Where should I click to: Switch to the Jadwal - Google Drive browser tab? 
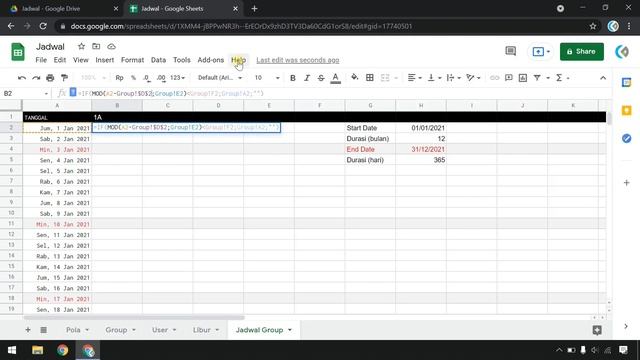point(60,9)
